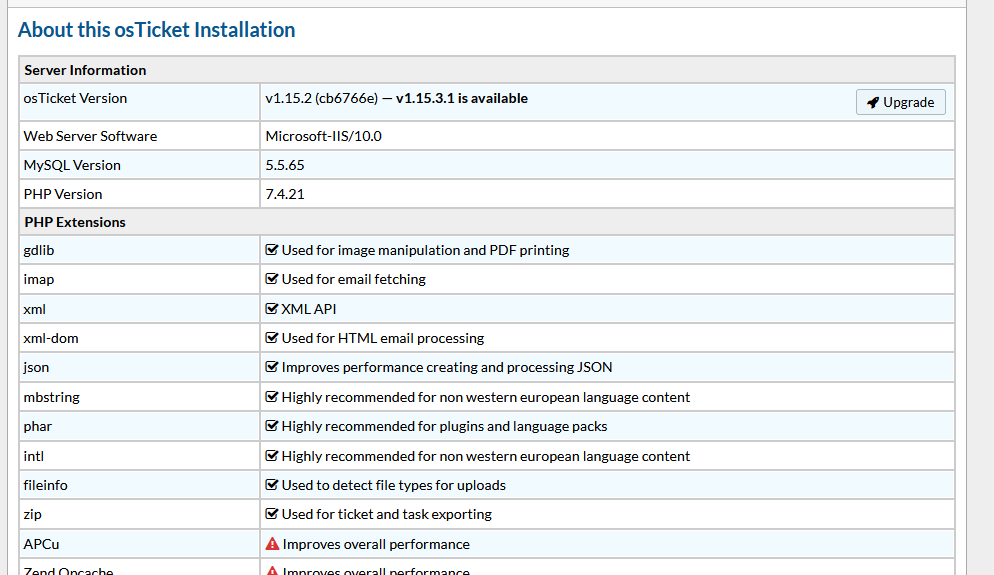
Task: Click the 'phar' extension name
Action: 37,427
